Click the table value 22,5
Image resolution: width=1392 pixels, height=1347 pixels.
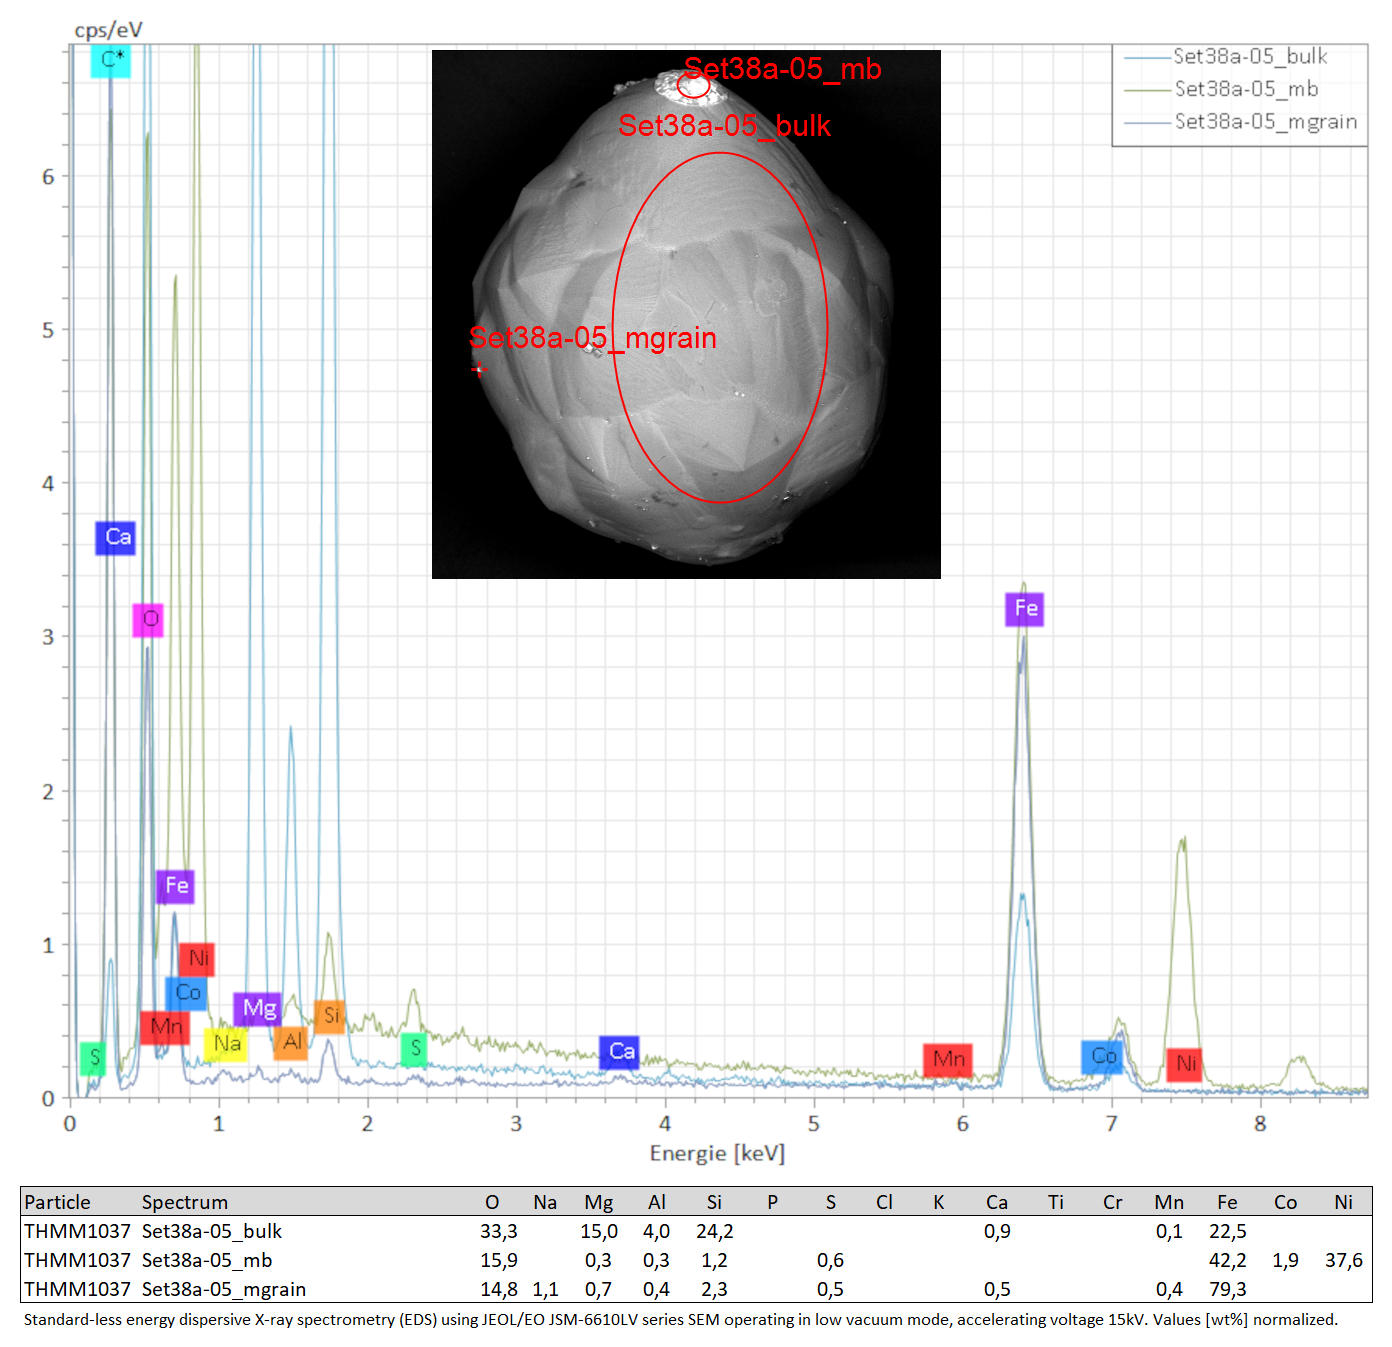[x=1228, y=1232]
